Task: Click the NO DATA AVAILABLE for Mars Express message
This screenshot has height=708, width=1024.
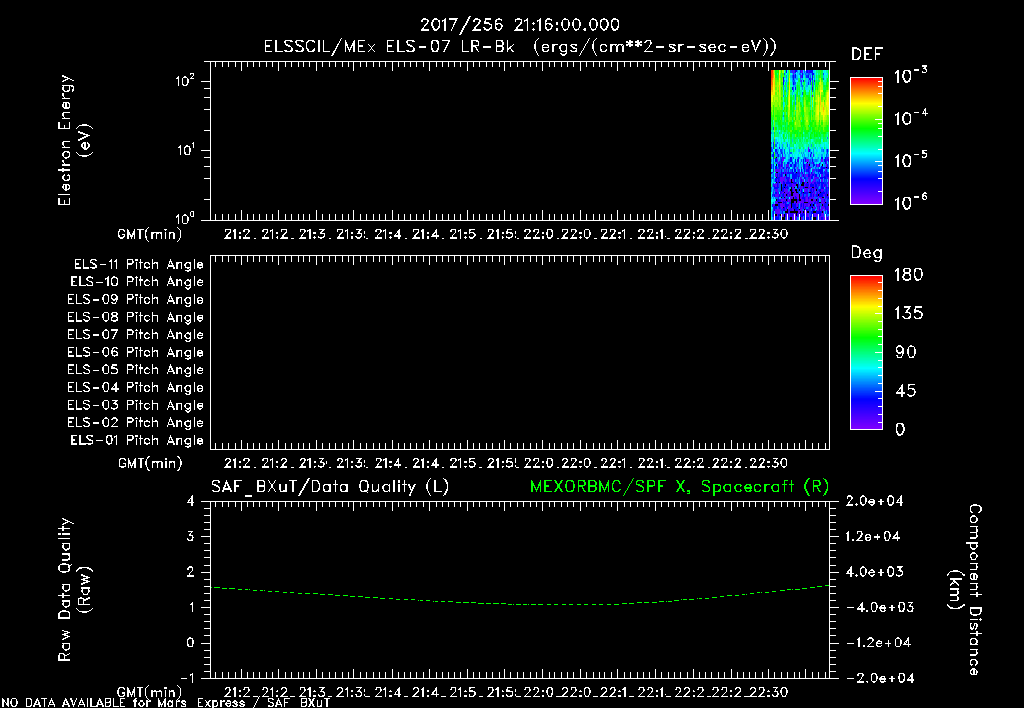Action: (x=166, y=703)
